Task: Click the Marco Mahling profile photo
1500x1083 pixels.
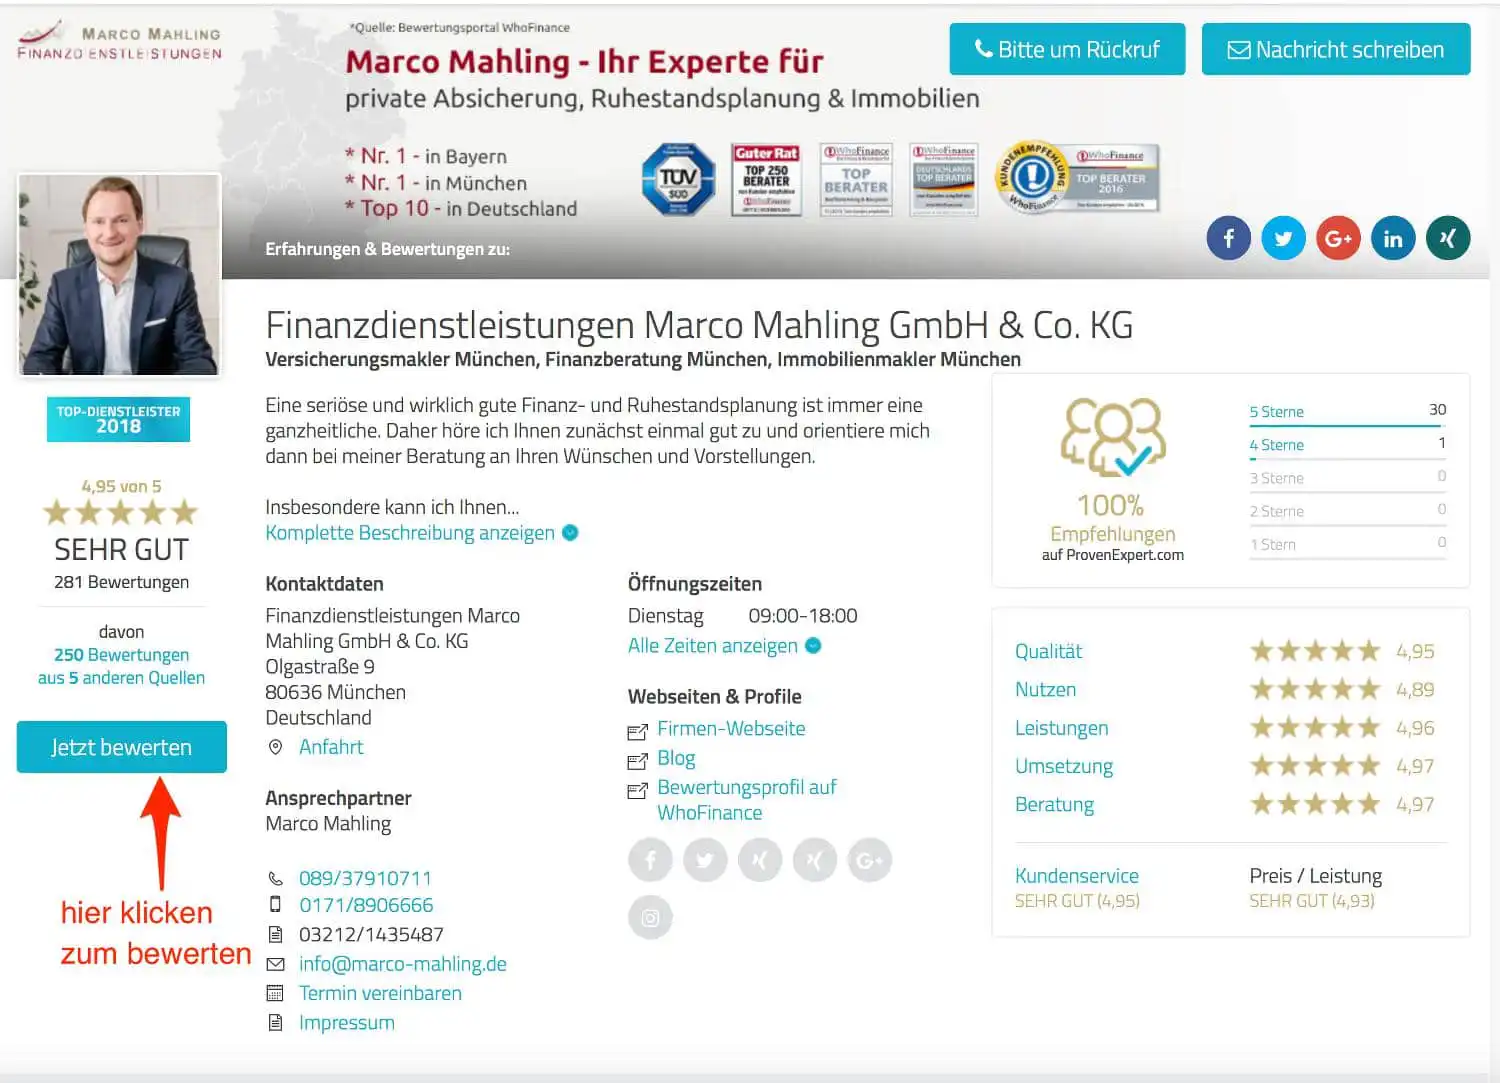Action: pyautogui.click(x=119, y=275)
